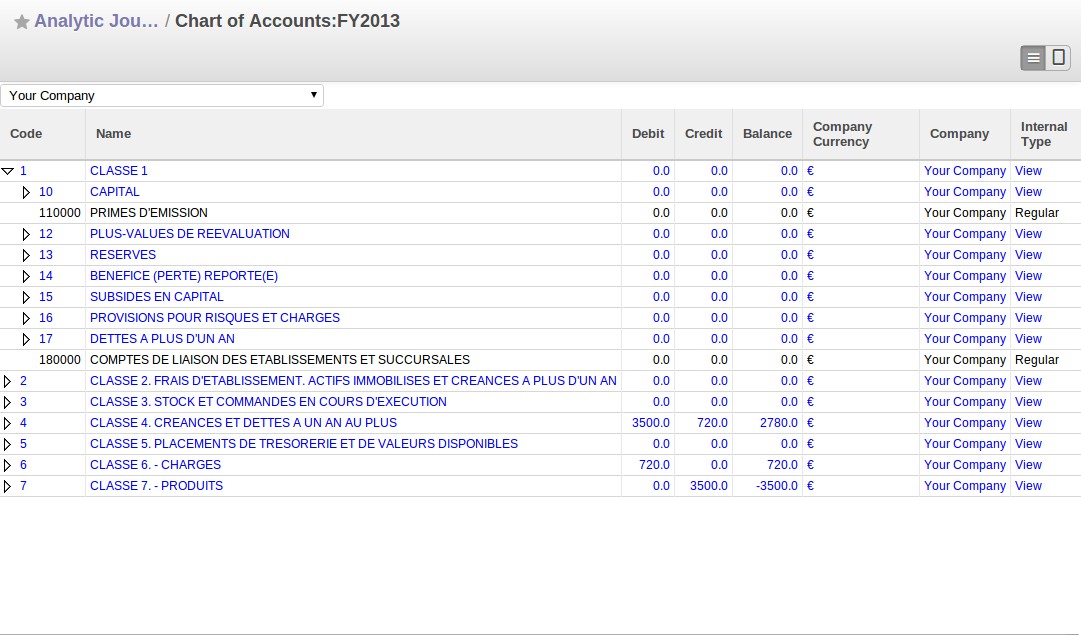Viewport: 1081px width, 635px height.
Task: Open PROVISIONS POUR RISQUES ET CHARGES link
Action: click(214, 318)
